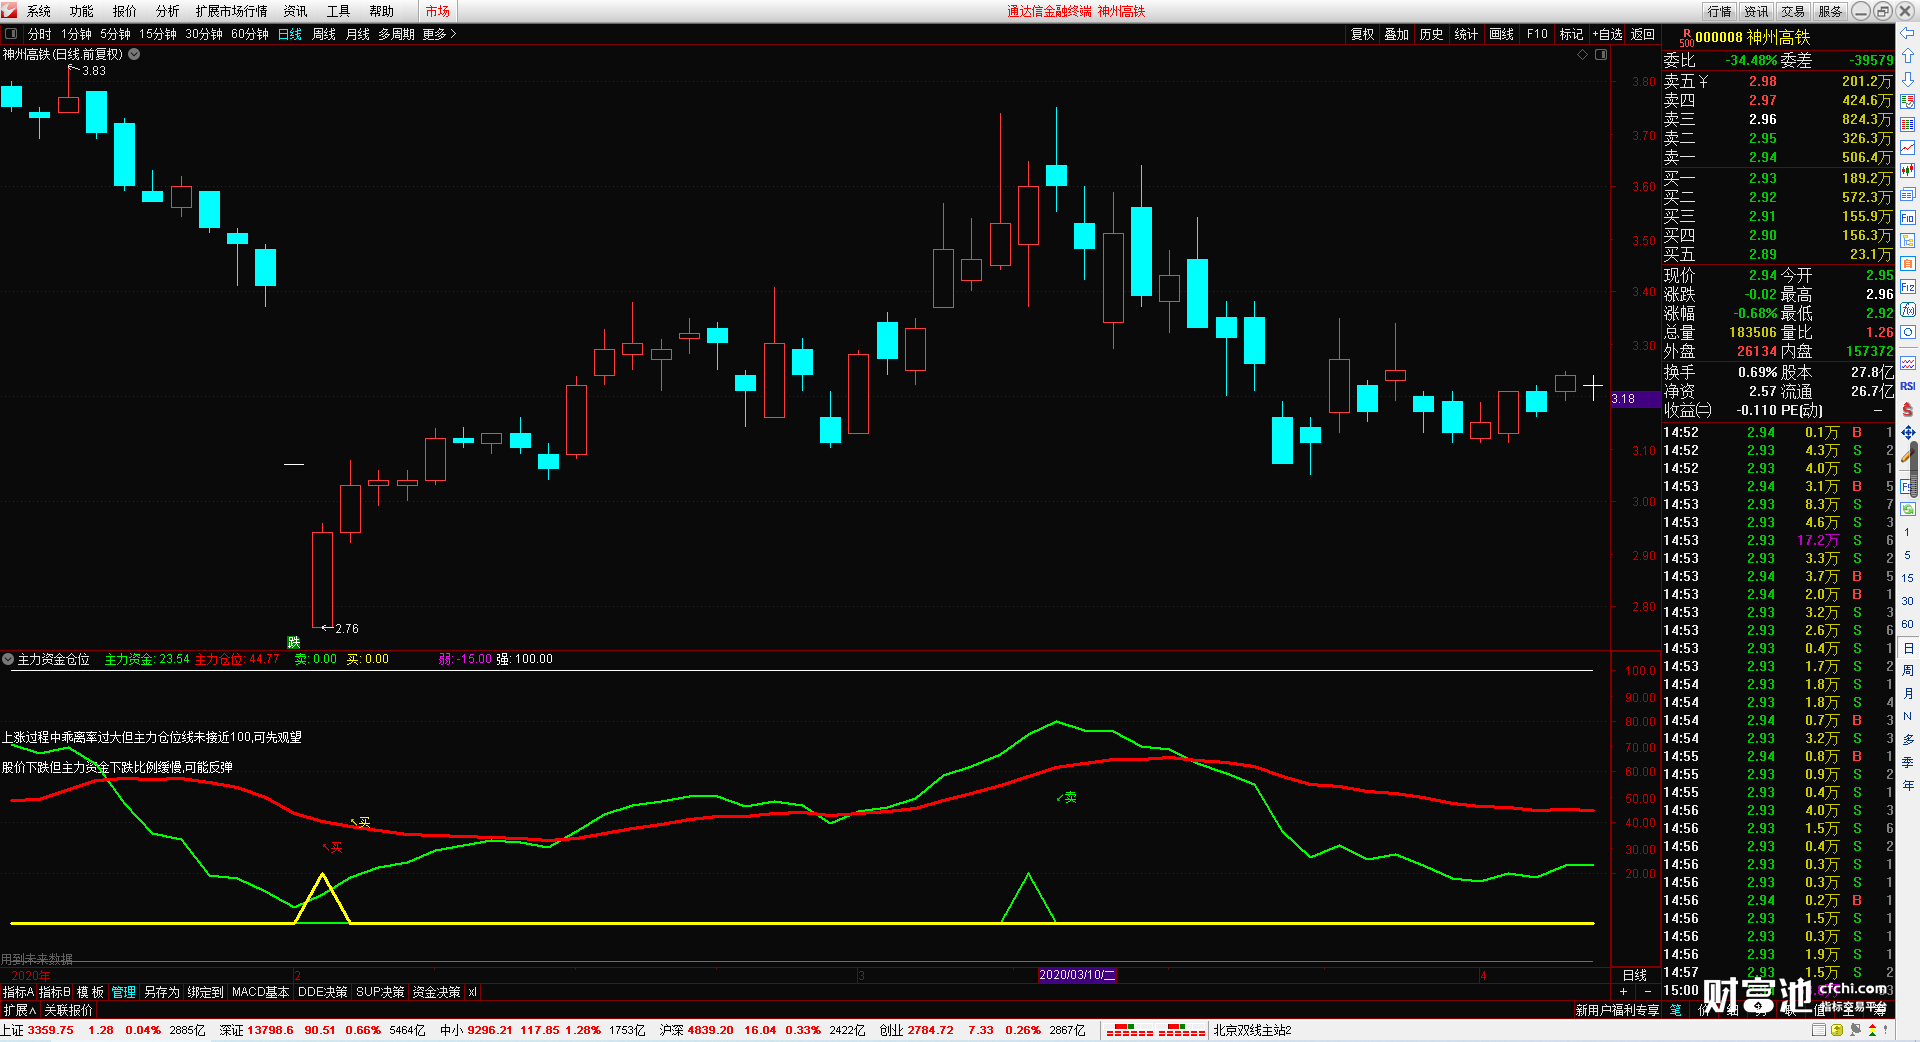The height and width of the screenshot is (1042, 1920).
Task: Switch to the DDE决策 tab
Action: click(323, 992)
